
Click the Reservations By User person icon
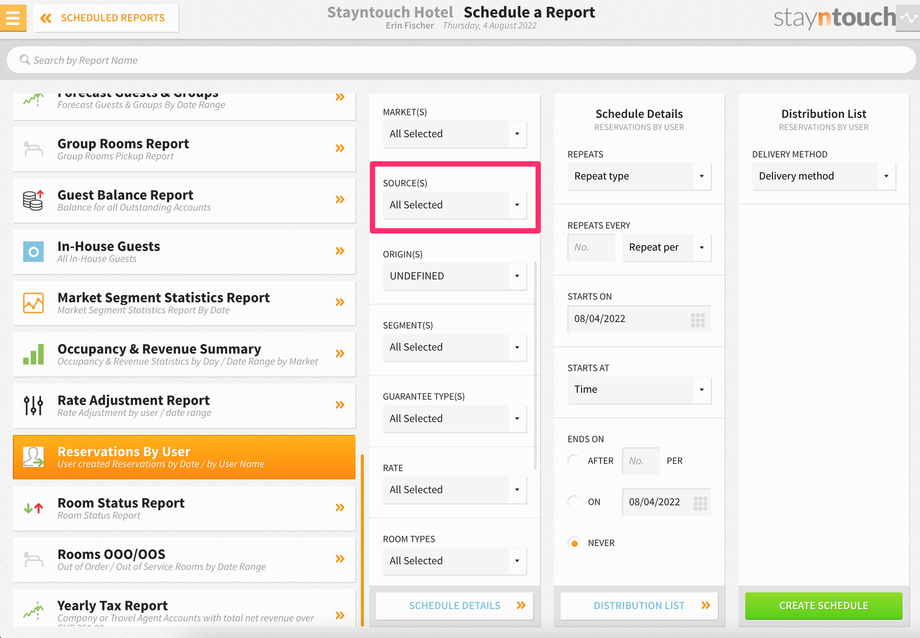click(33, 457)
